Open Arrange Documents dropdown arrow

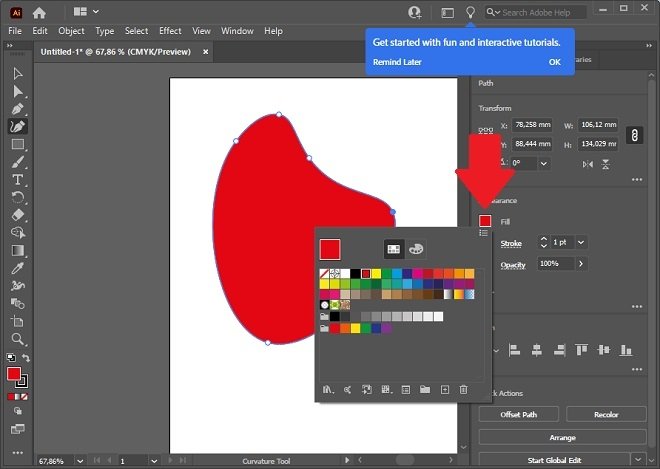tap(96, 11)
